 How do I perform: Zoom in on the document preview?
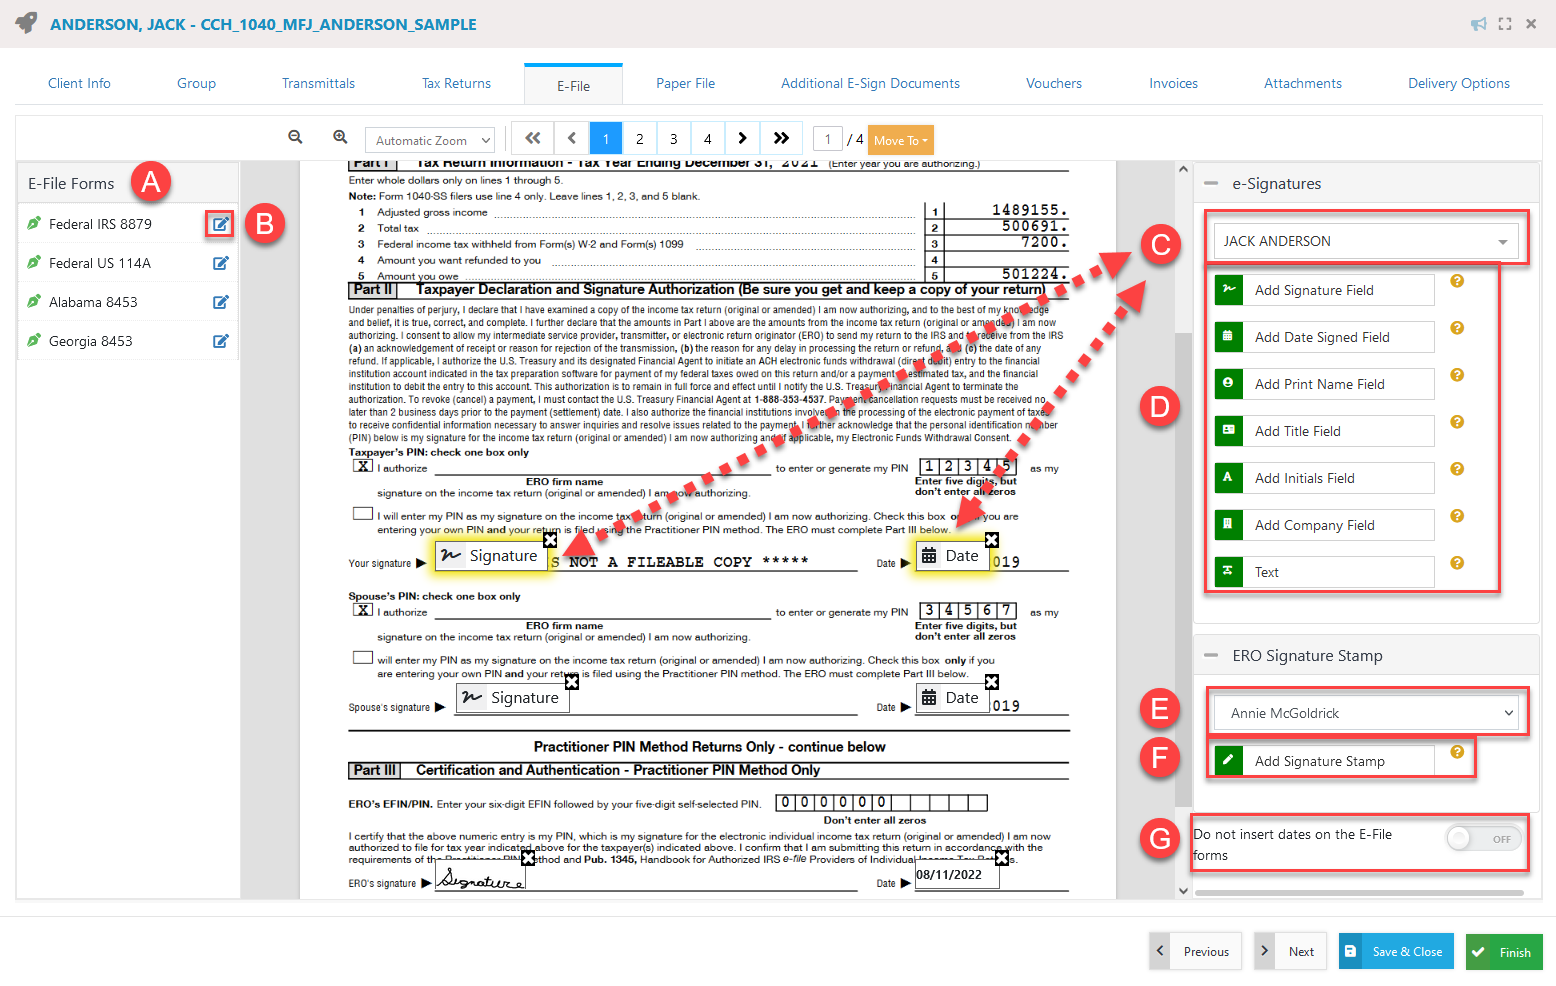[340, 137]
